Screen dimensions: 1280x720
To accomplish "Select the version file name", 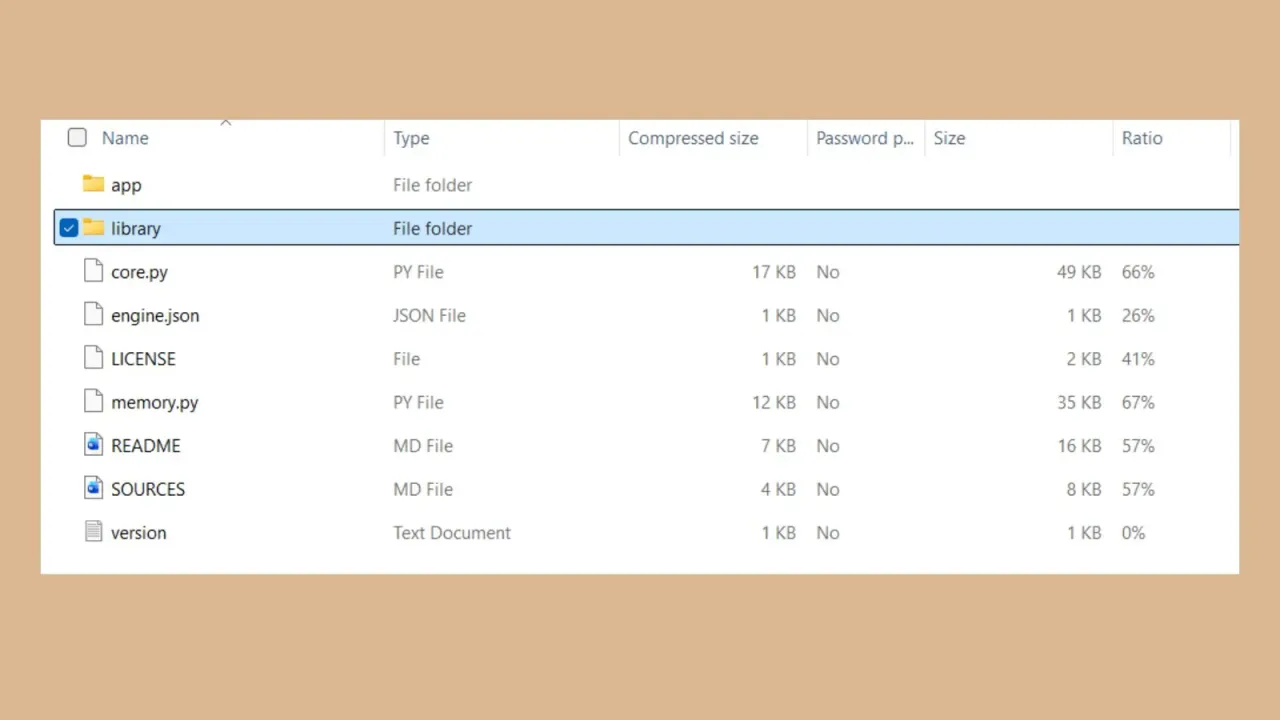I will pos(138,532).
